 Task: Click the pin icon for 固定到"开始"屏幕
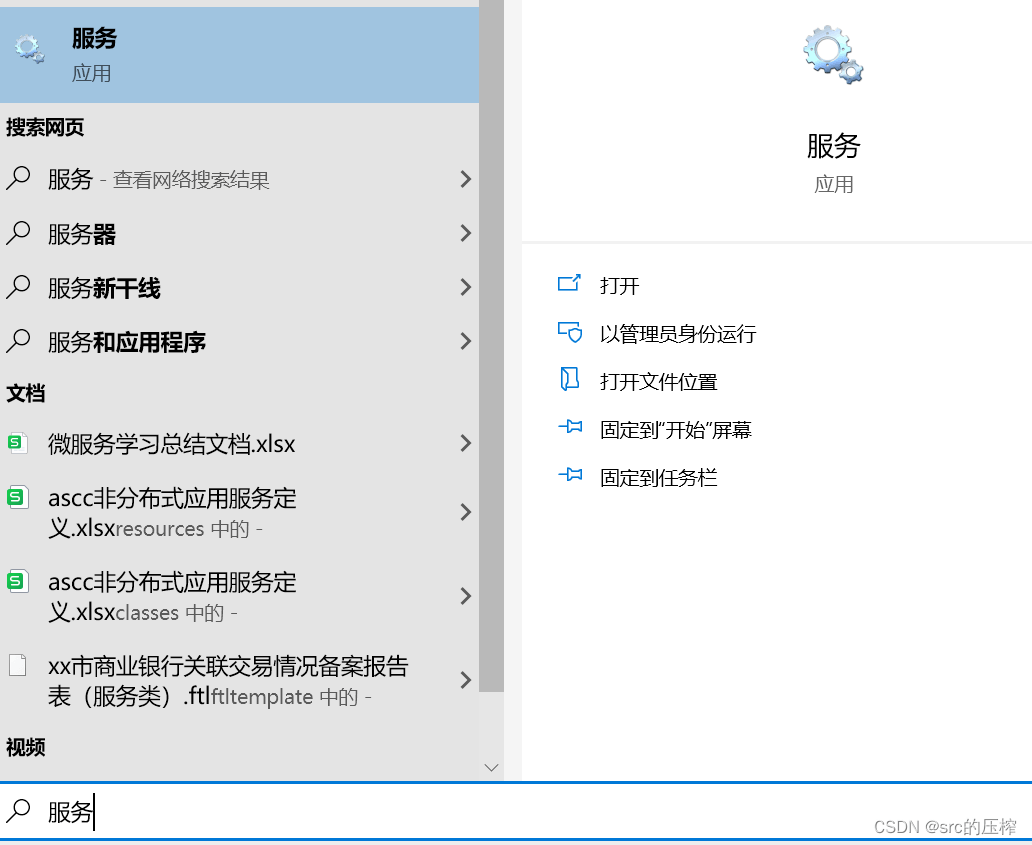(x=570, y=426)
